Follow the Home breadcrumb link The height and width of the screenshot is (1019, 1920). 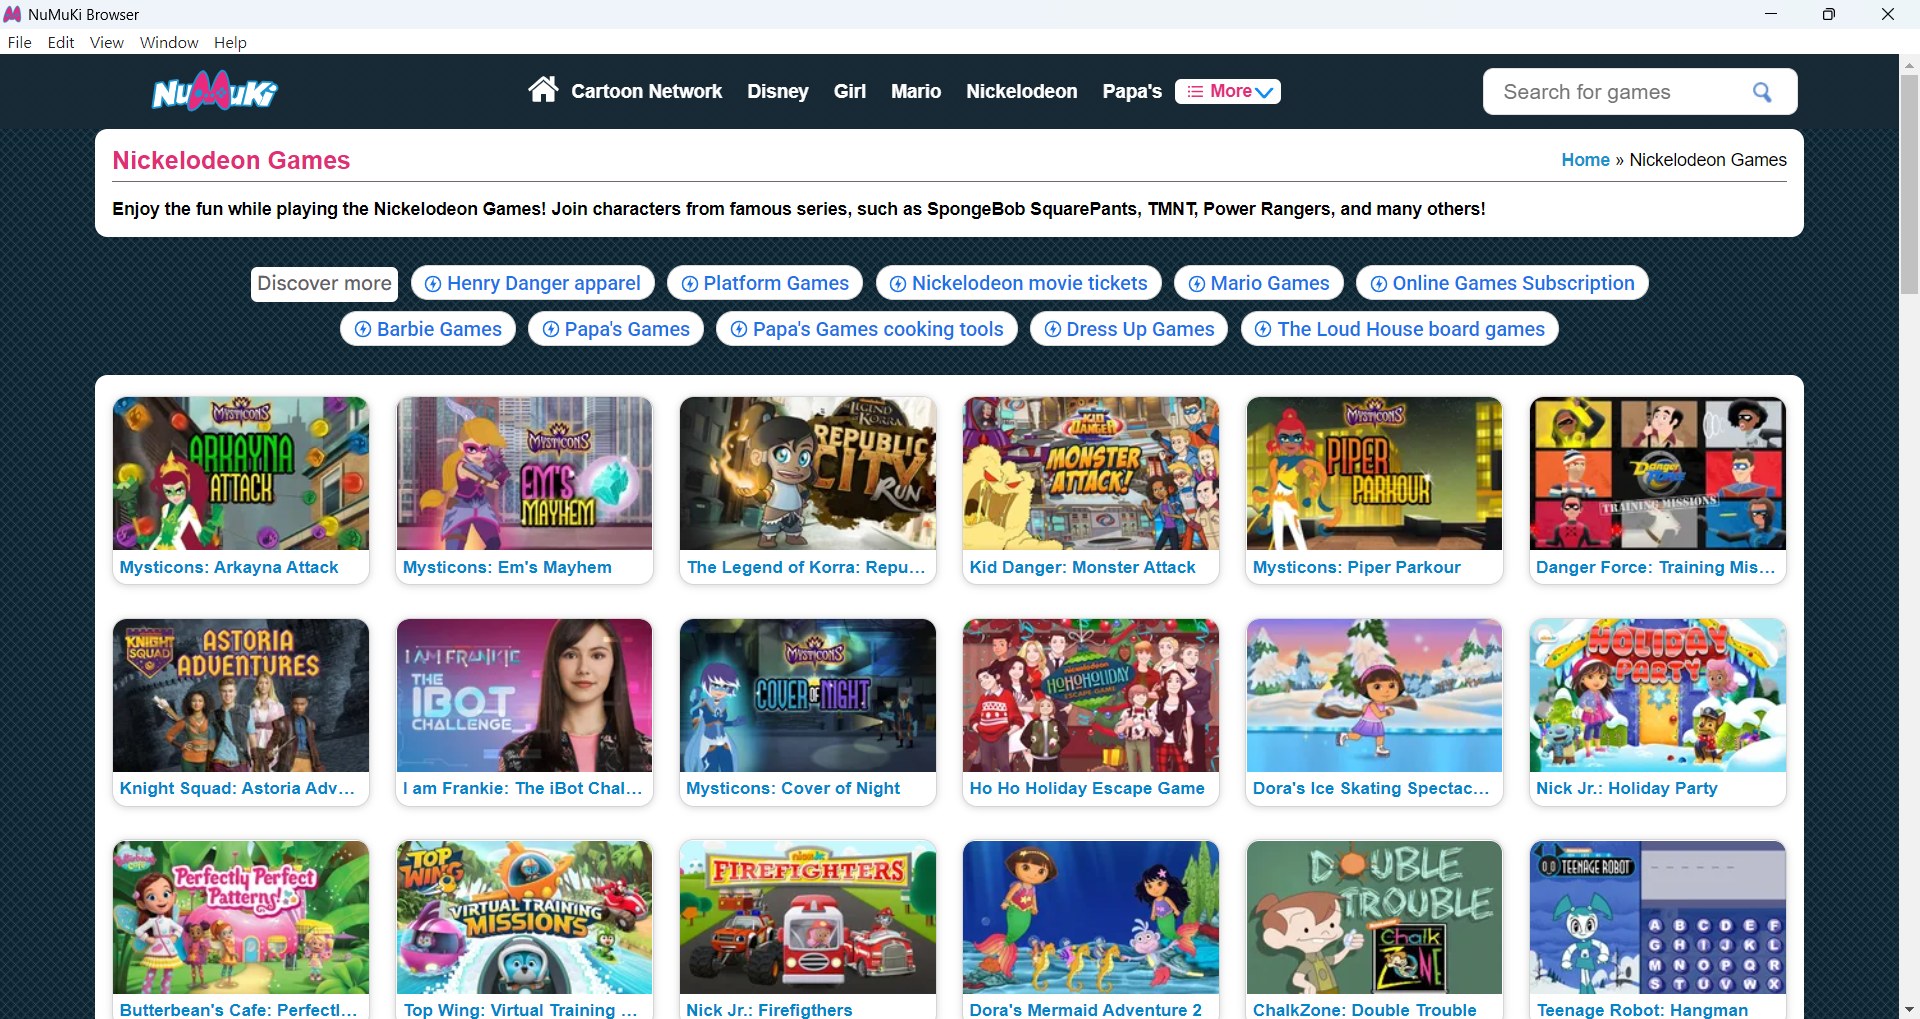[1585, 160]
